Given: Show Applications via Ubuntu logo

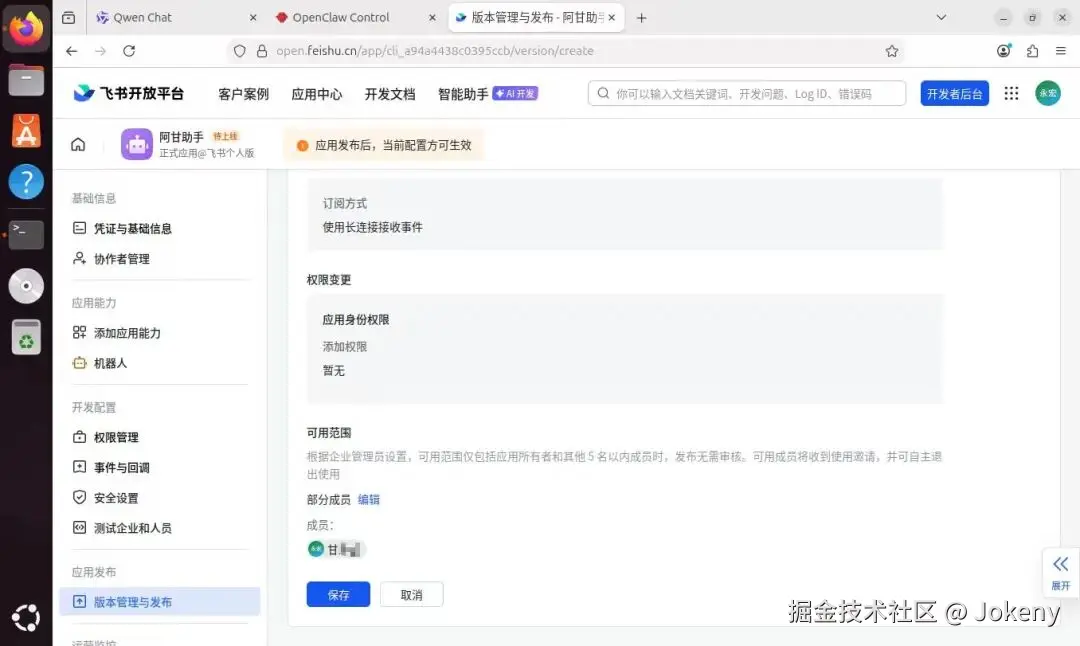Looking at the screenshot, I should click(x=26, y=618).
